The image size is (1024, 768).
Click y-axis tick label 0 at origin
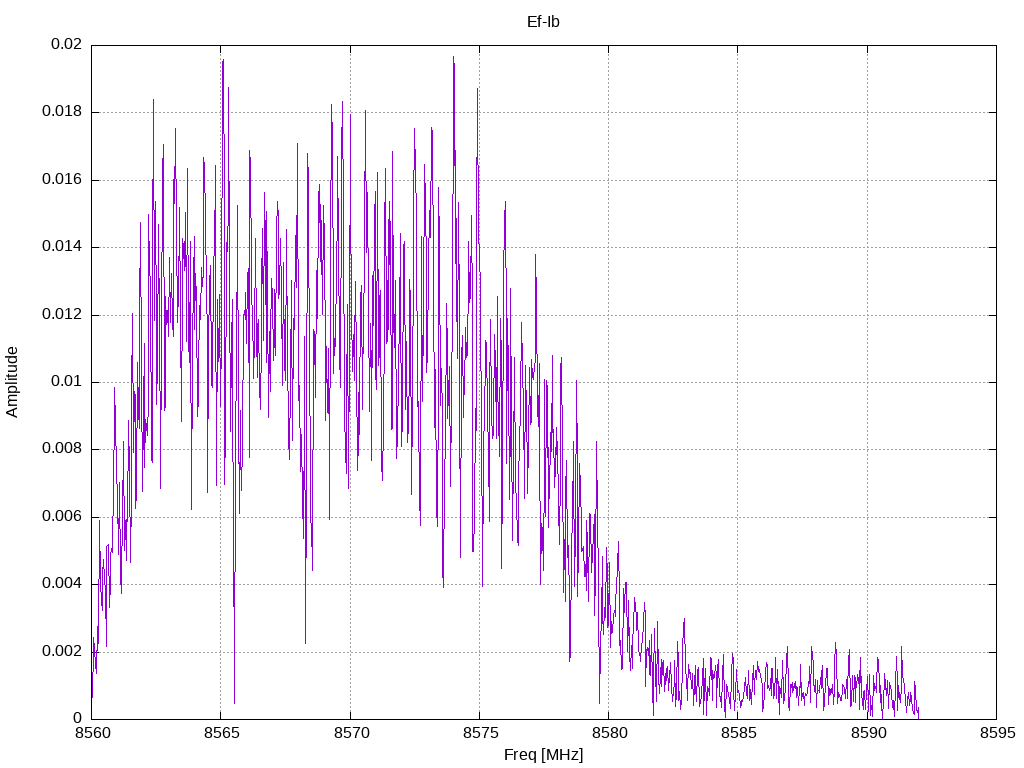point(78,718)
